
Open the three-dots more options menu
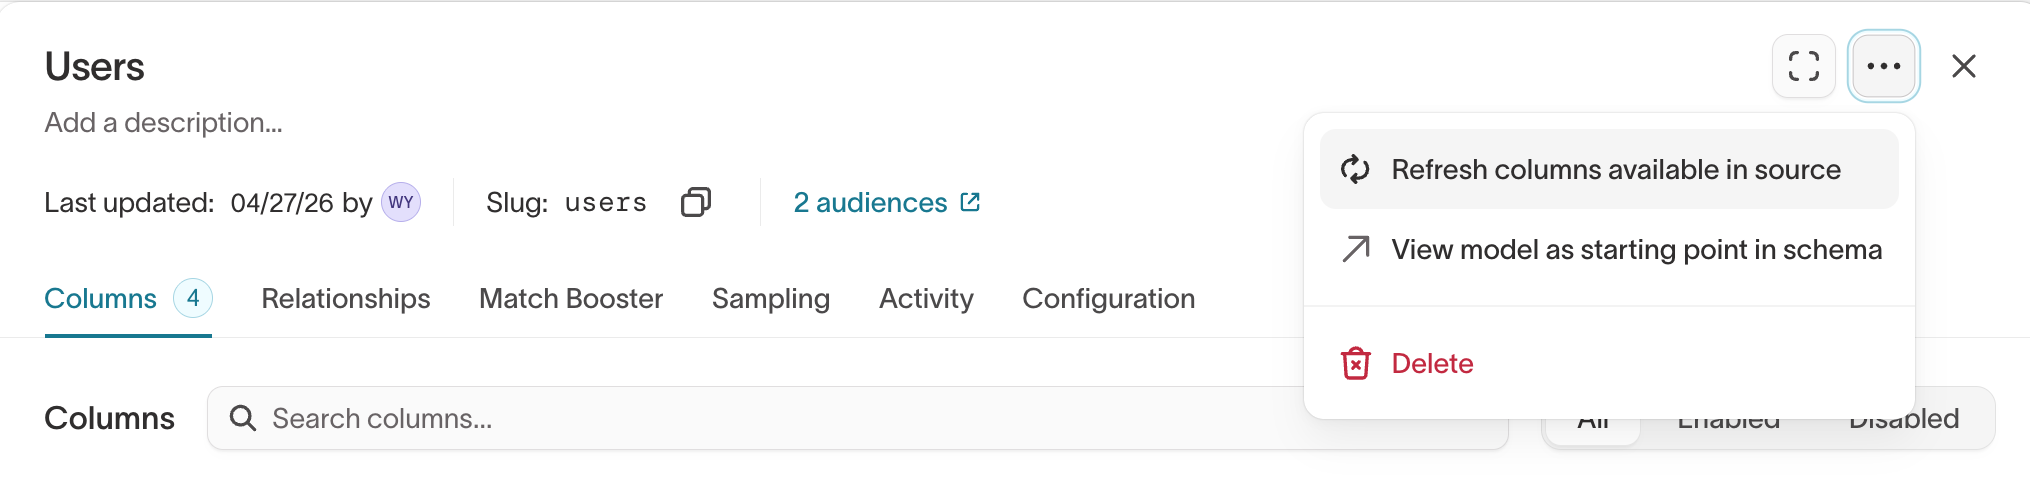[x=1883, y=66]
